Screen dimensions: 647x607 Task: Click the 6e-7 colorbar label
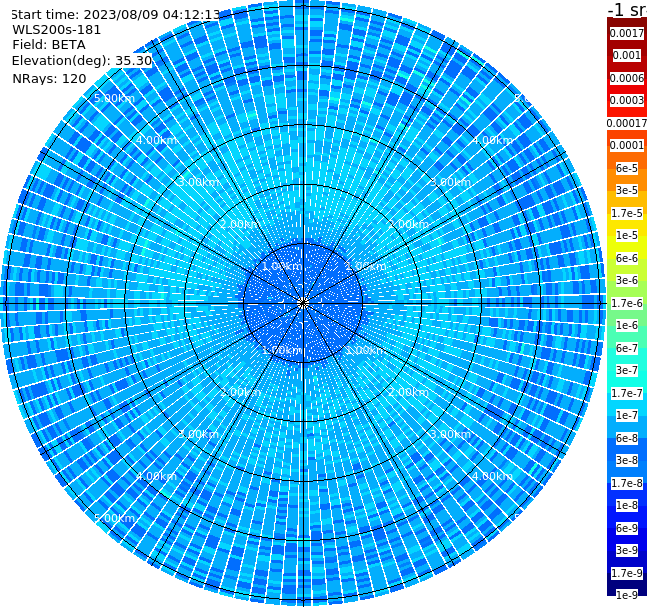tap(627, 348)
